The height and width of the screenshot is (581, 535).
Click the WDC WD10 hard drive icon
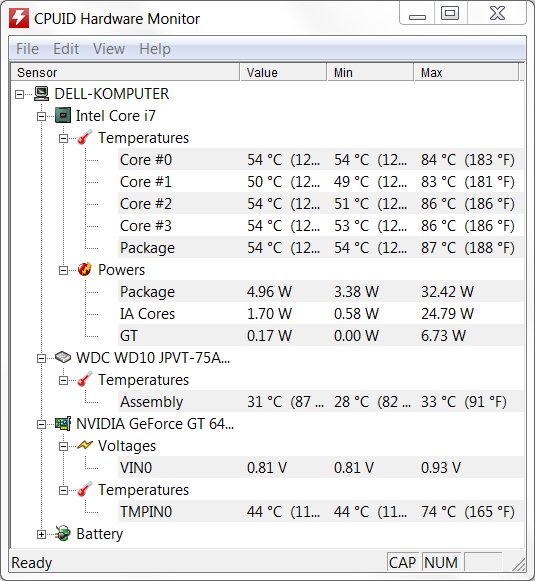63,358
